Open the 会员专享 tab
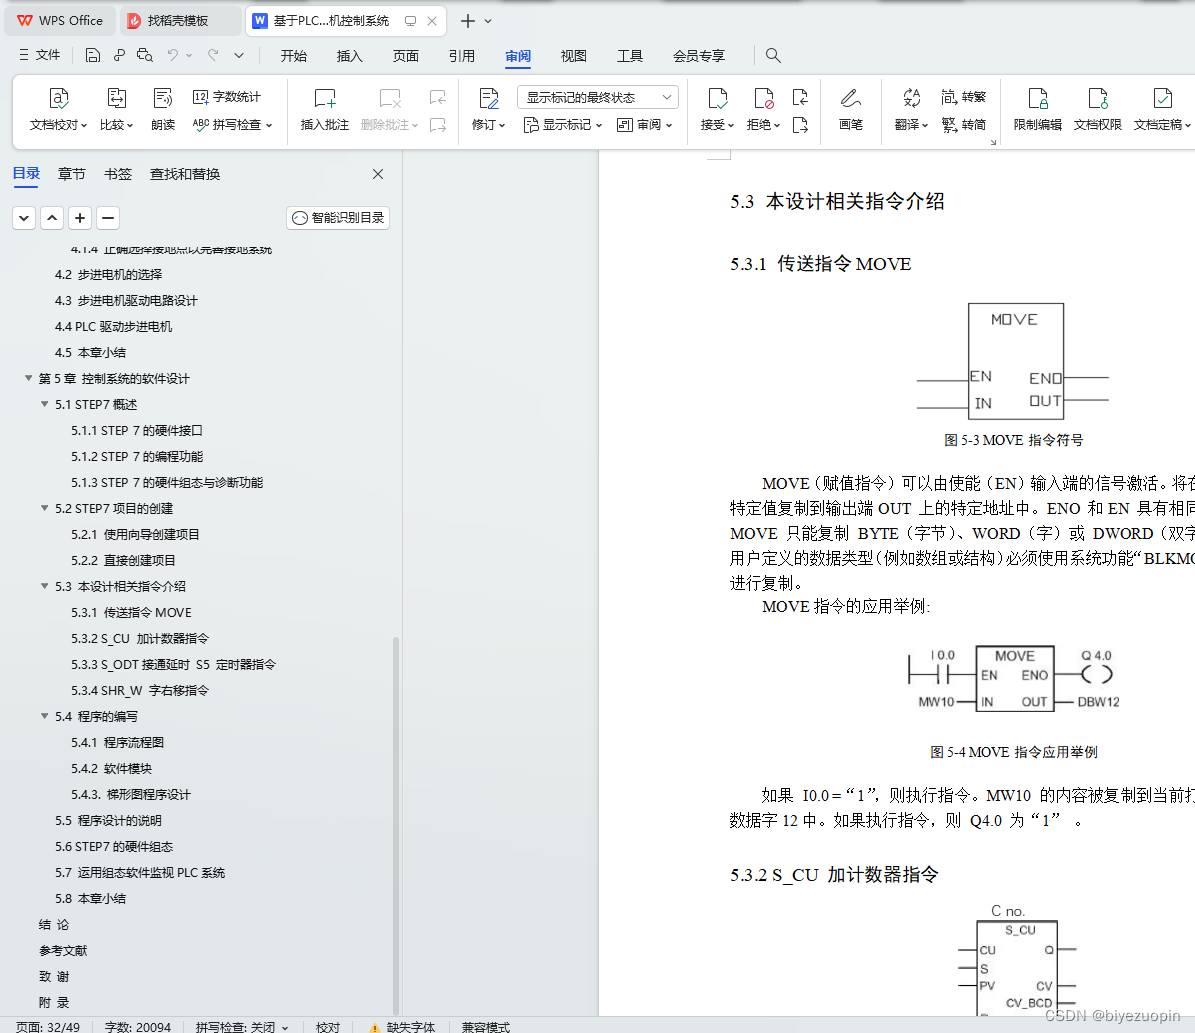 tap(699, 56)
